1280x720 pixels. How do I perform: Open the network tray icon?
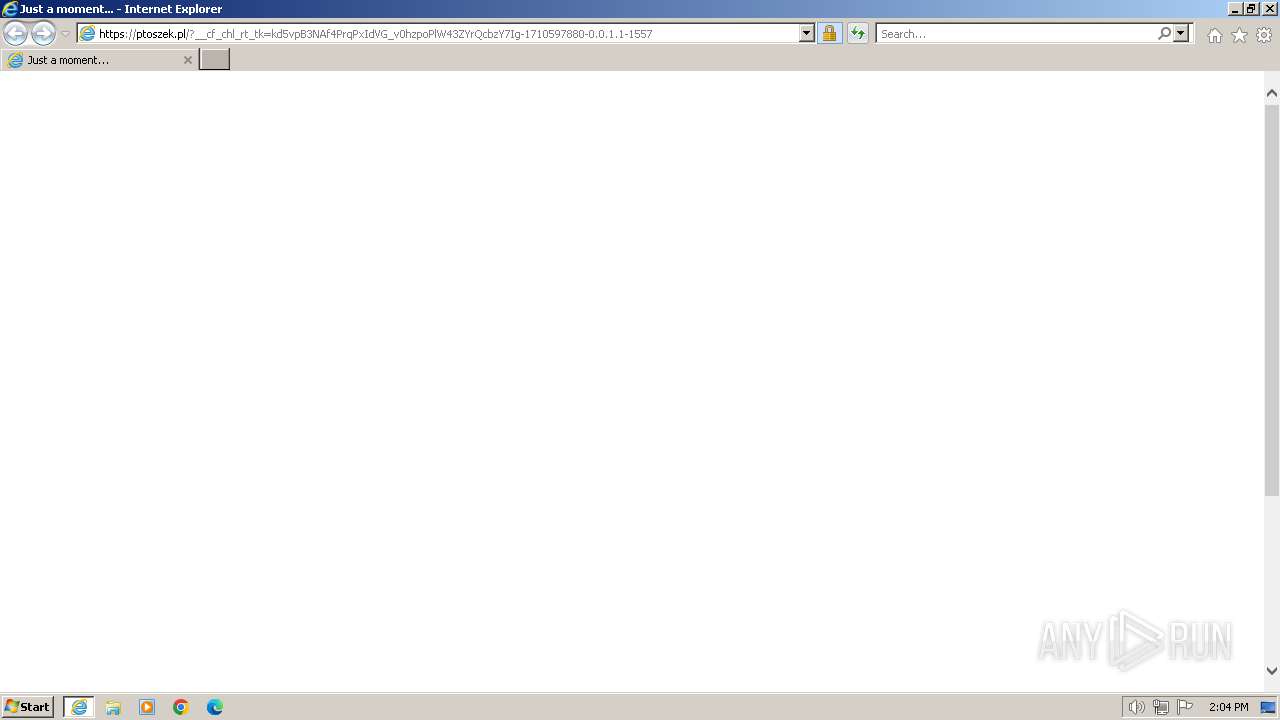(x=1160, y=707)
